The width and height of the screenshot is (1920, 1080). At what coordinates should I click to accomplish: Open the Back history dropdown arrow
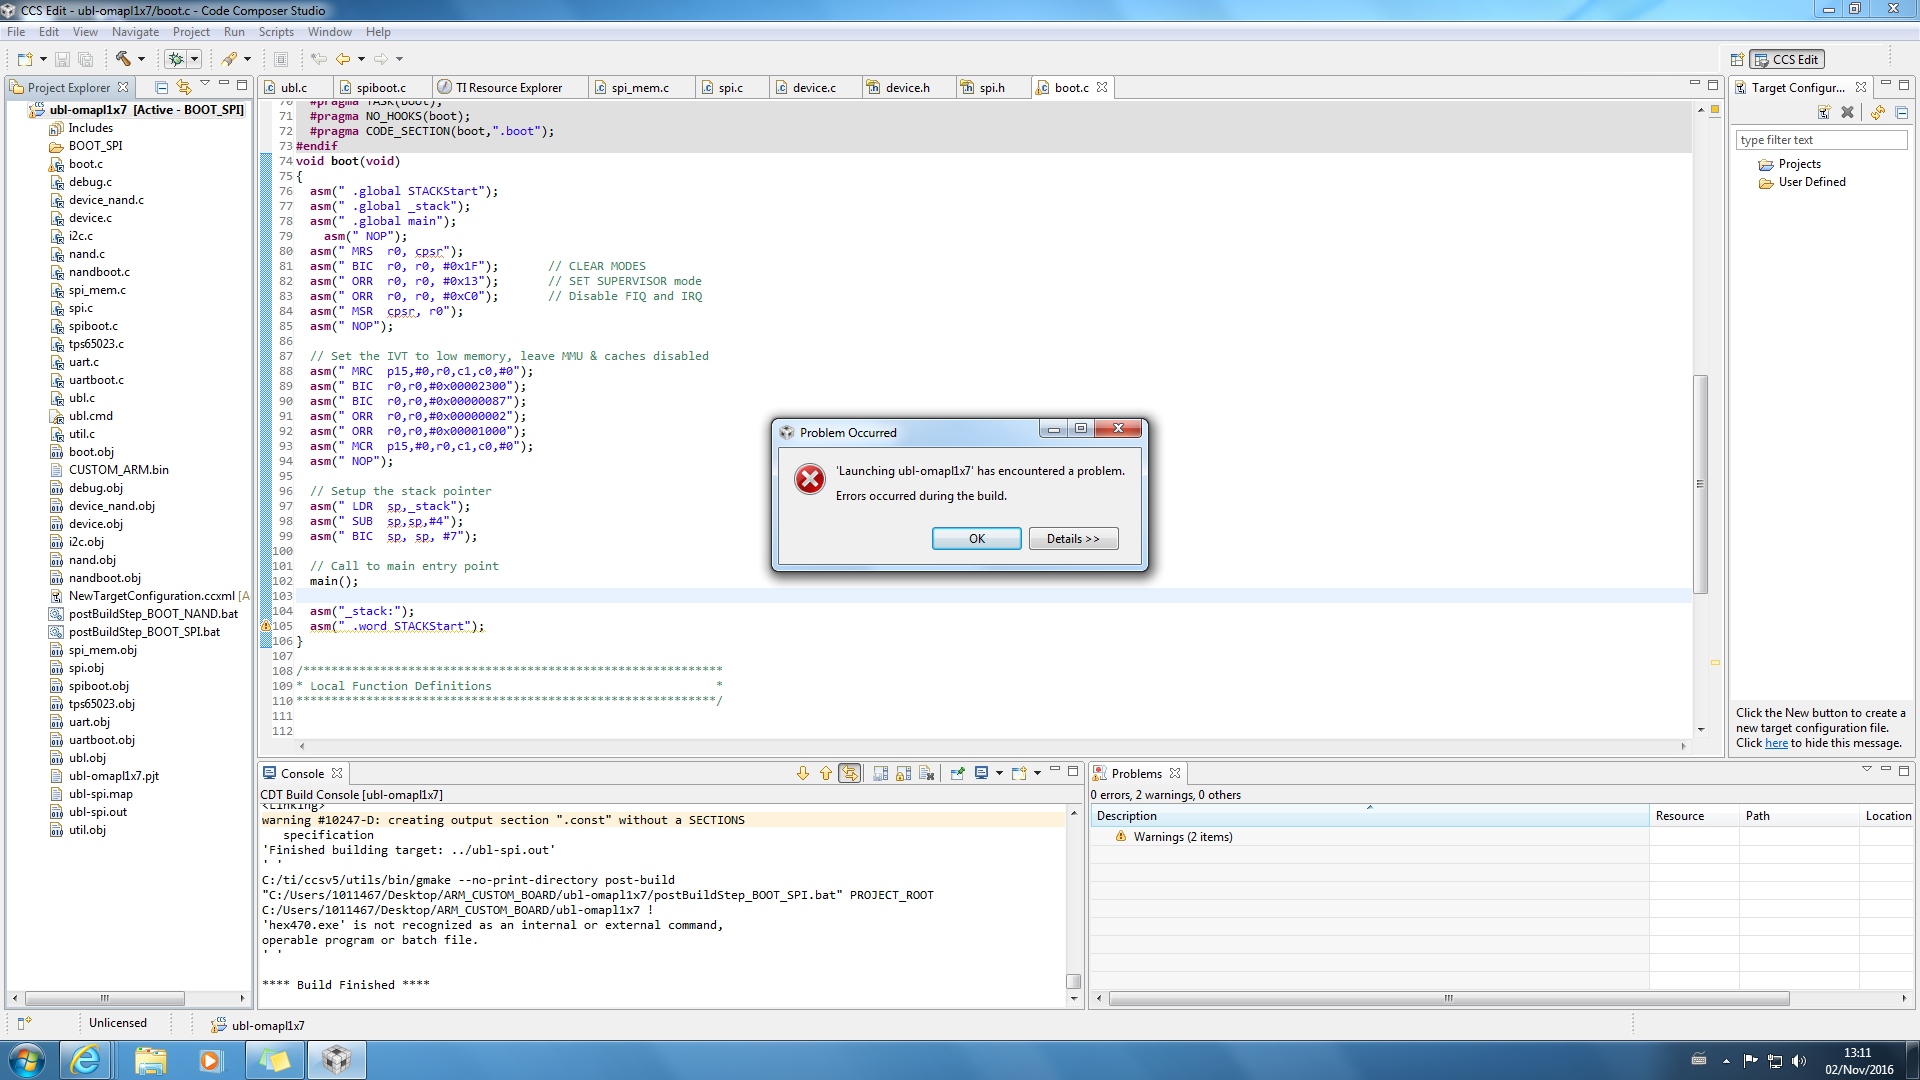[361, 59]
